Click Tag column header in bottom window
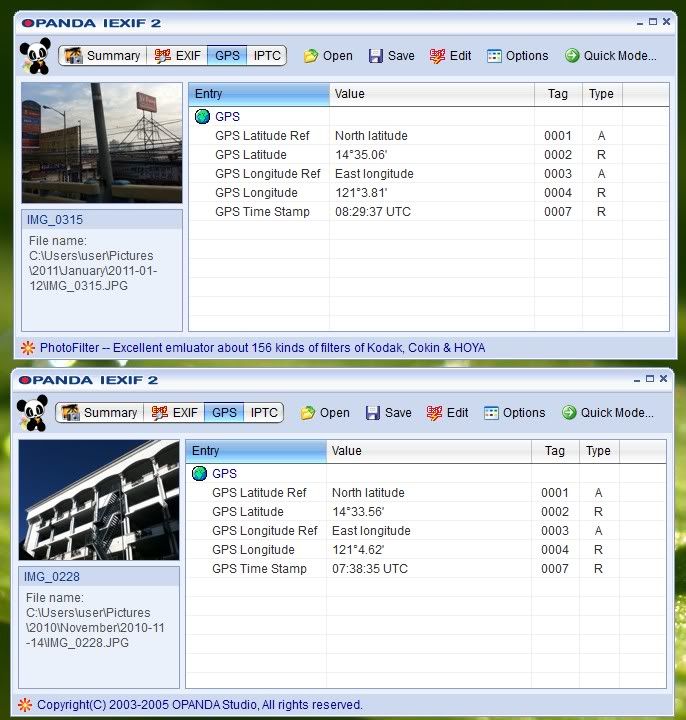 [555, 451]
